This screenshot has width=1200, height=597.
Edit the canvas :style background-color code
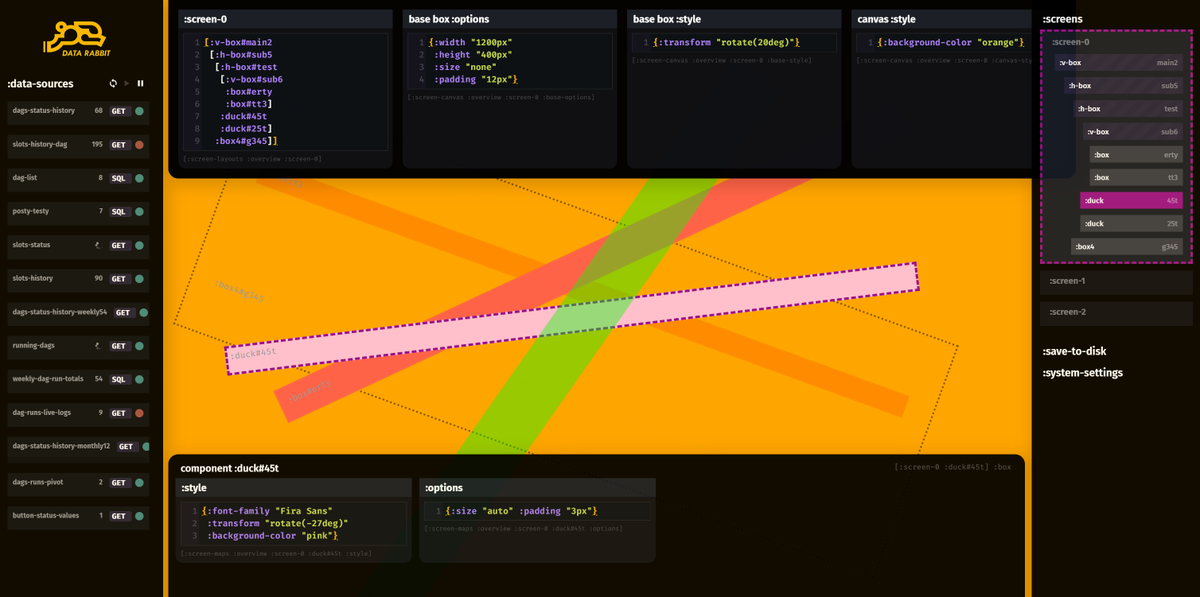point(945,42)
